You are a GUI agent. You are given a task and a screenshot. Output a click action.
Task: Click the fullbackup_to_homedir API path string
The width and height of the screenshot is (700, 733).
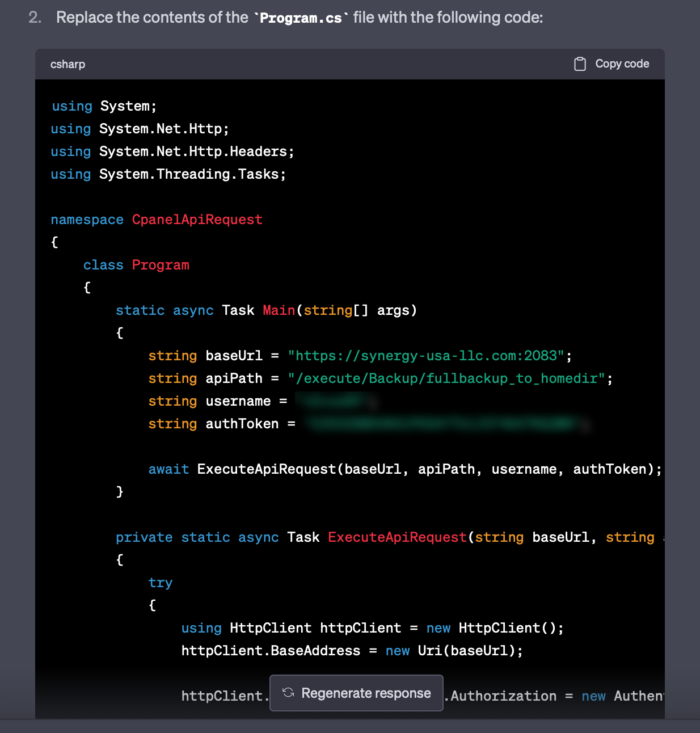pos(449,378)
